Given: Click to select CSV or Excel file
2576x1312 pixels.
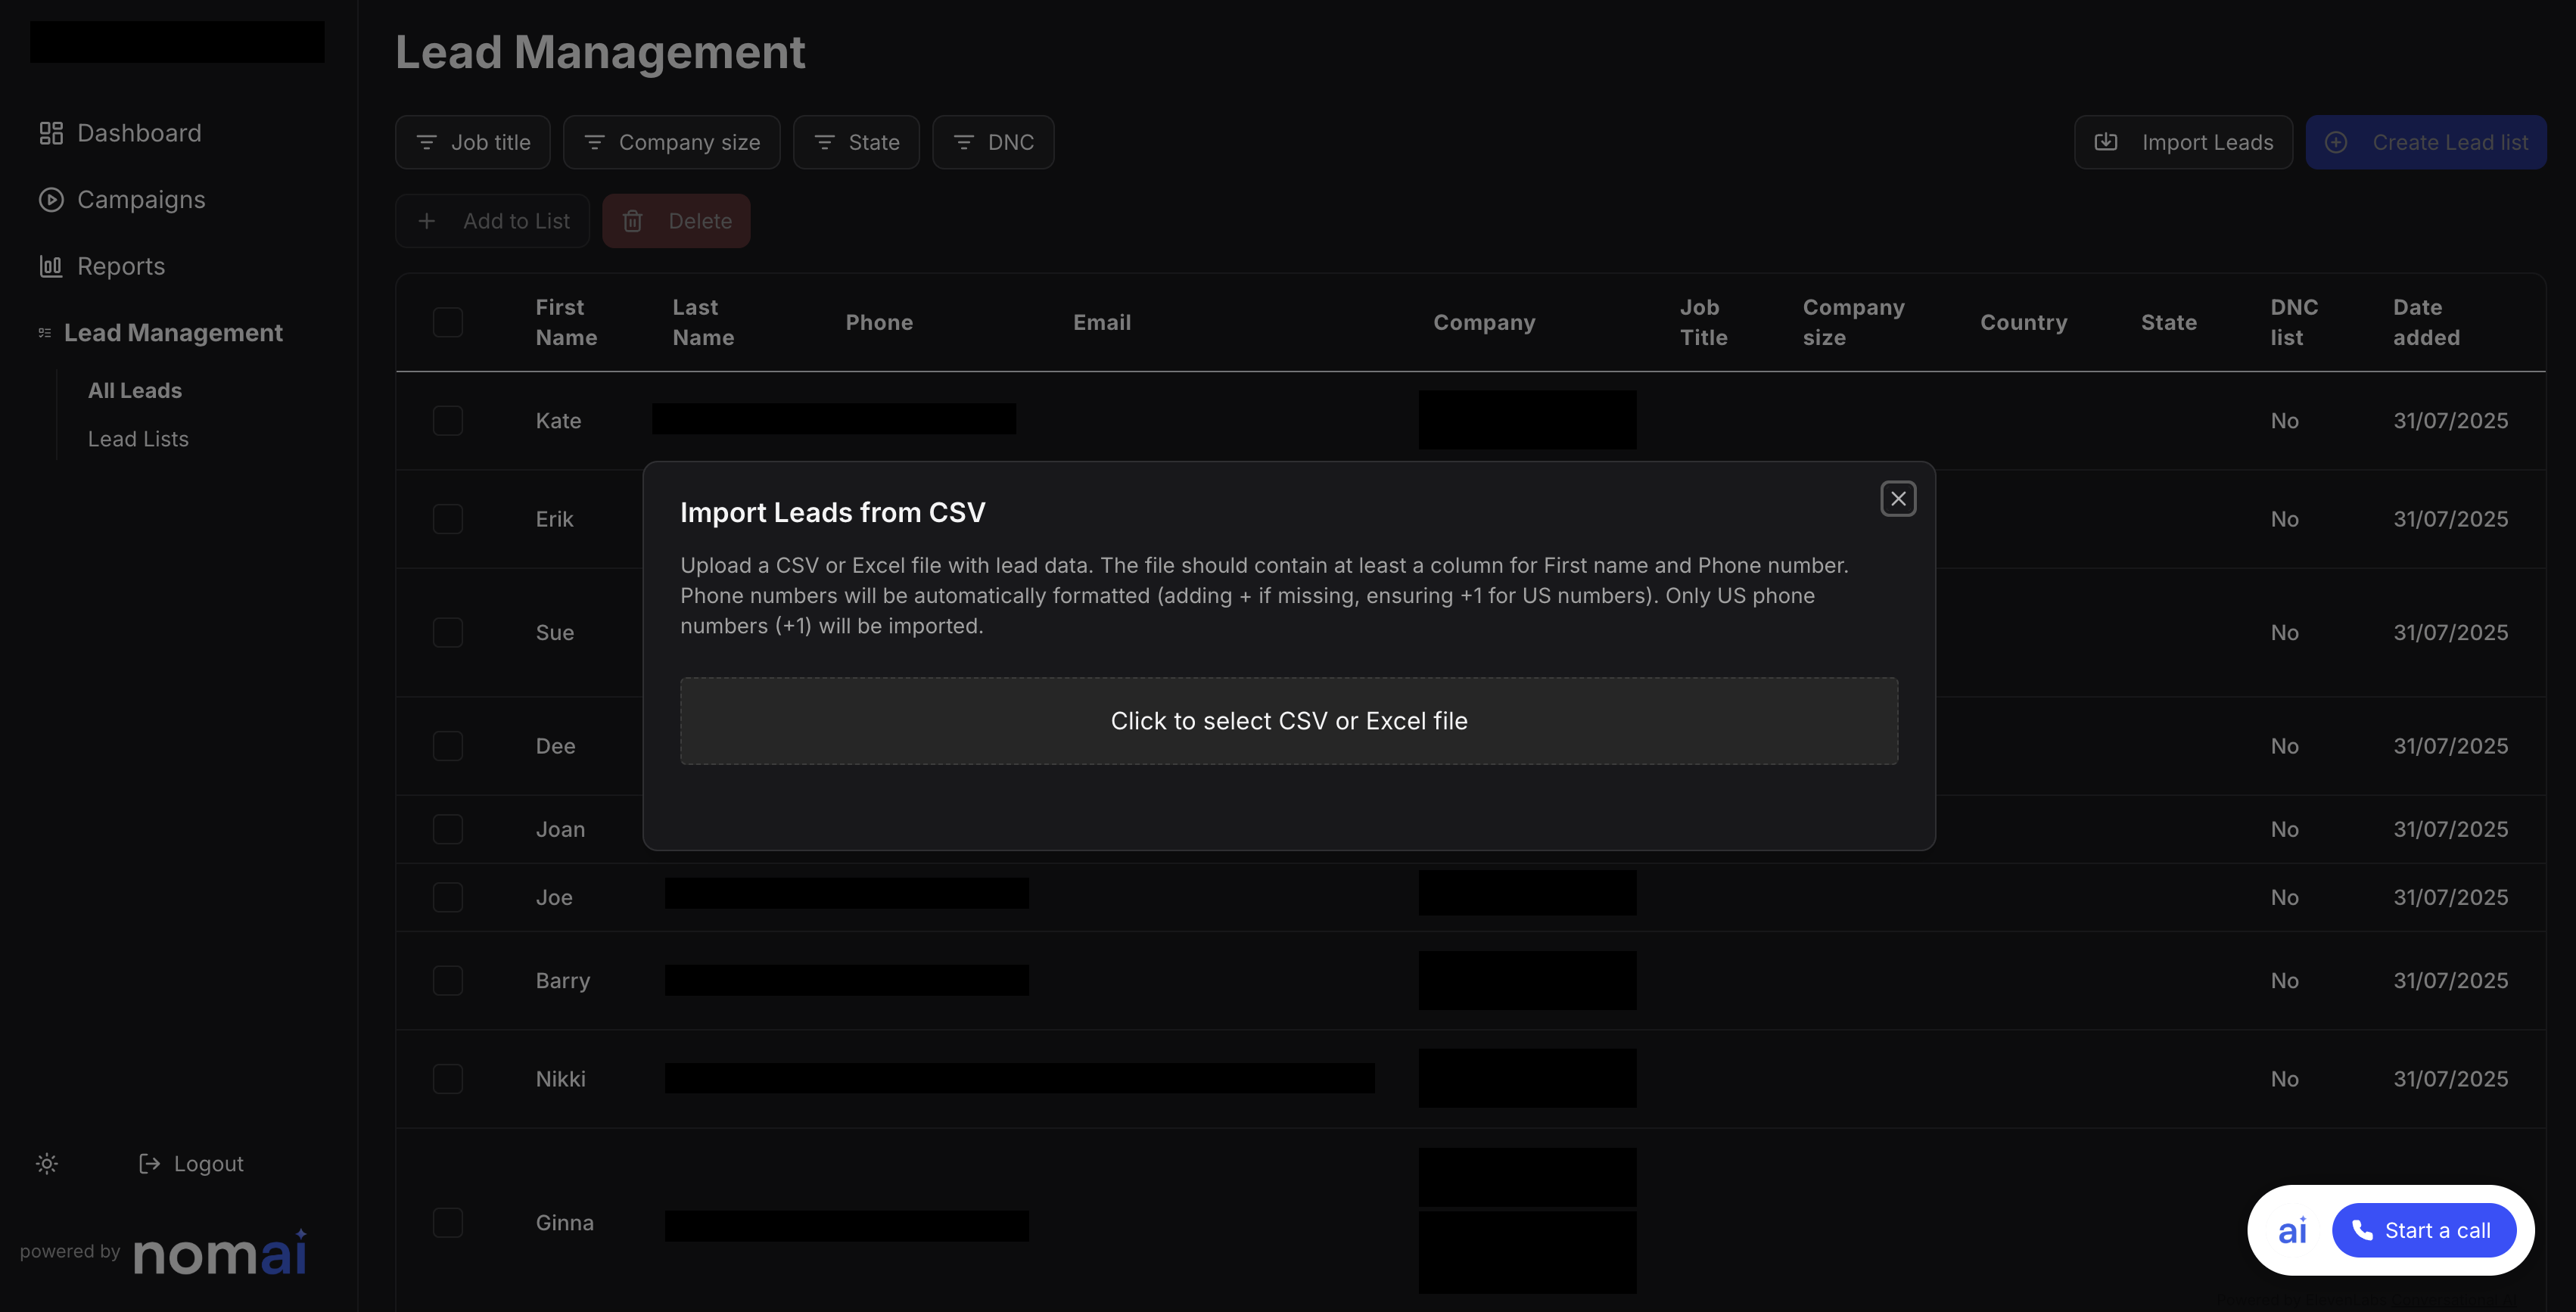Looking at the screenshot, I should (1288, 721).
